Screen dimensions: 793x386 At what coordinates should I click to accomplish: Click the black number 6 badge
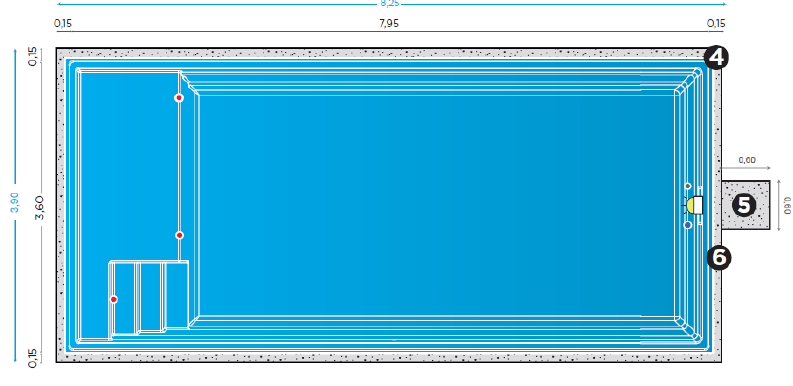coord(719,258)
